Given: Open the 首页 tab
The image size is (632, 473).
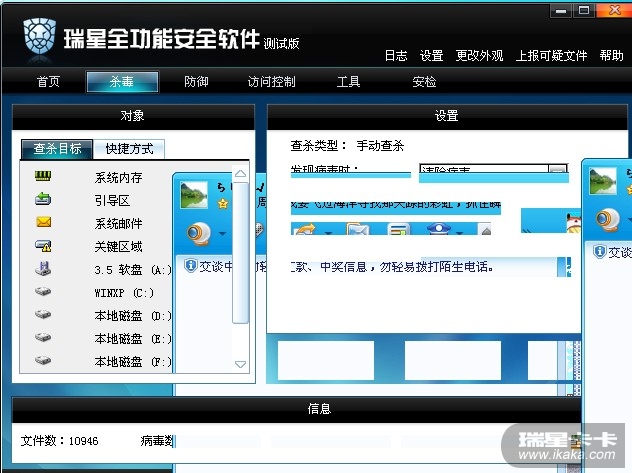Looking at the screenshot, I should (48, 82).
